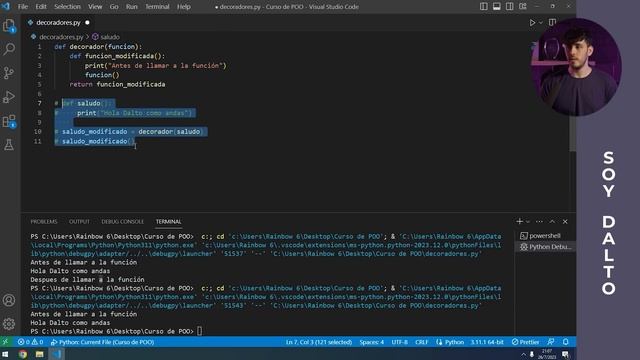This screenshot has width=640, height=360.
Task: Click VS Code taskbar icon
Action: [57, 354]
